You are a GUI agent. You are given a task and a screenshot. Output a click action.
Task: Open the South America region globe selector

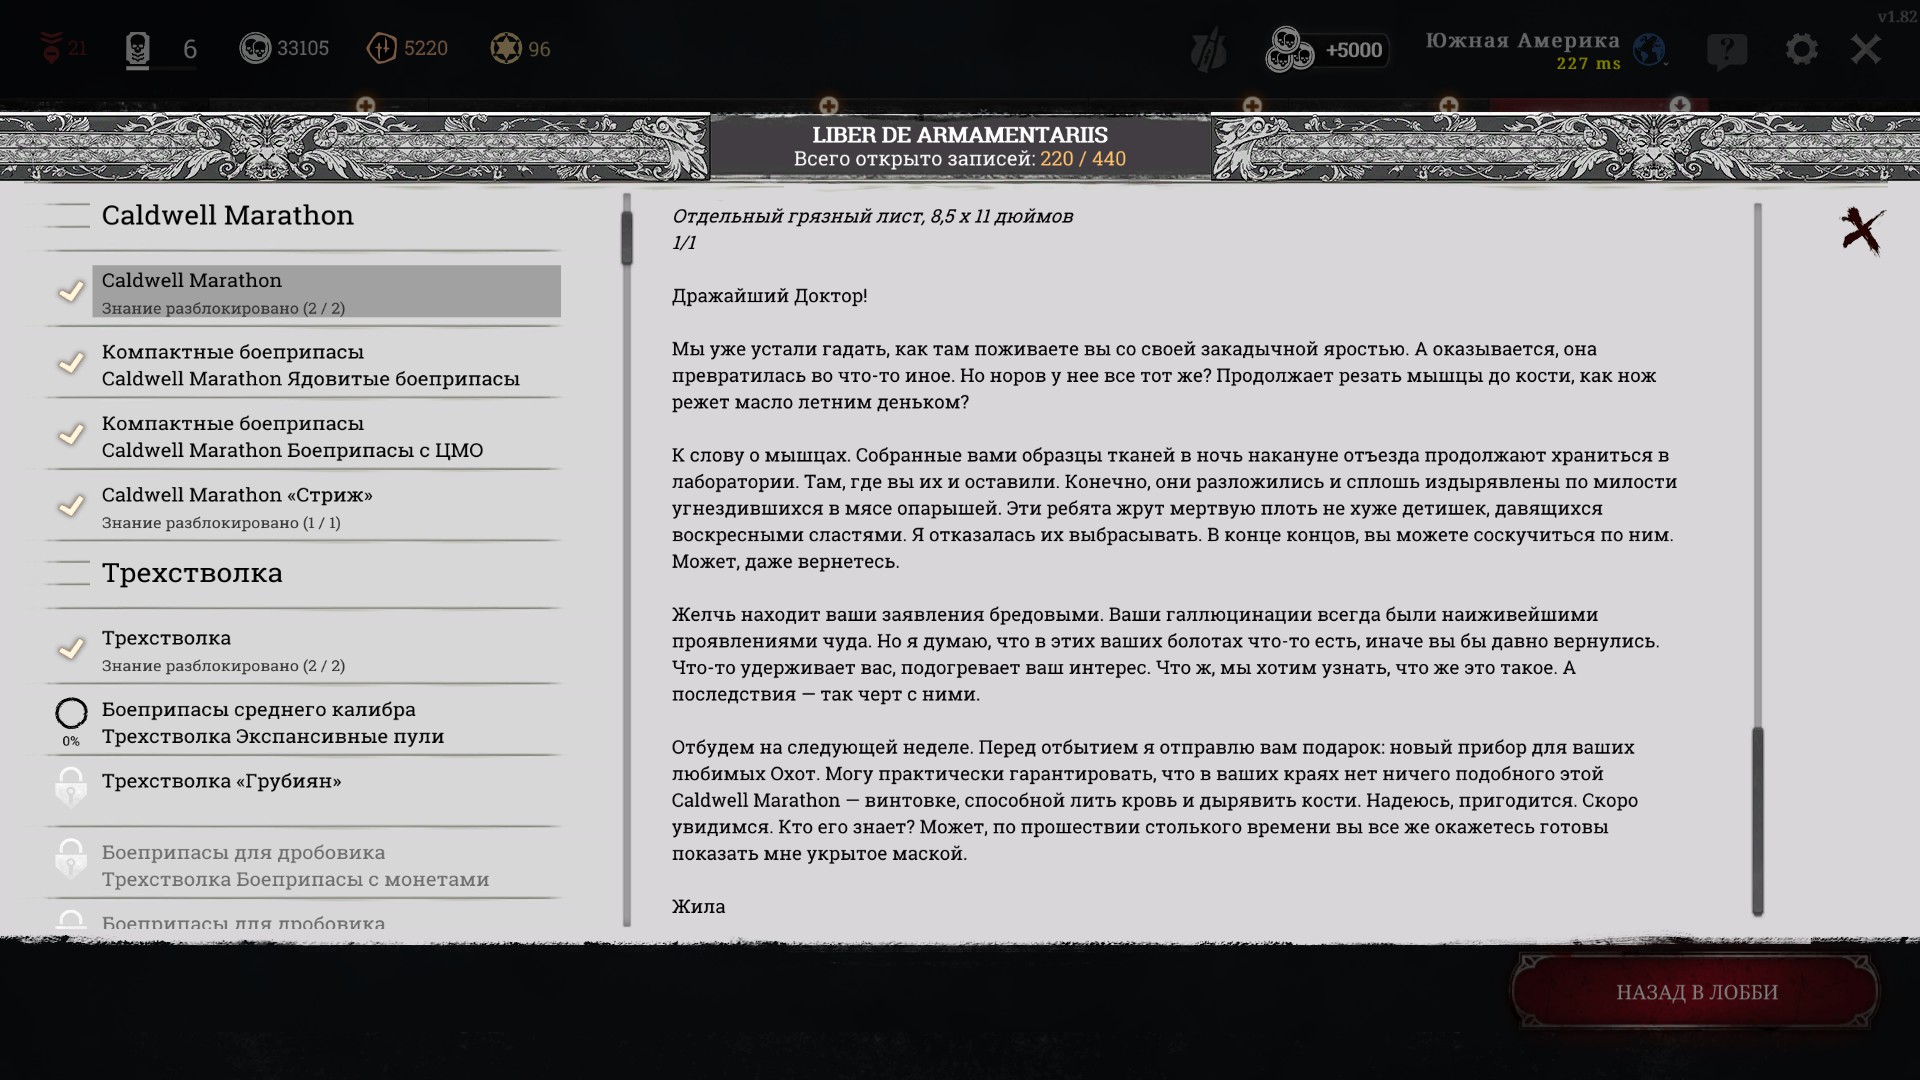pyautogui.click(x=1648, y=49)
